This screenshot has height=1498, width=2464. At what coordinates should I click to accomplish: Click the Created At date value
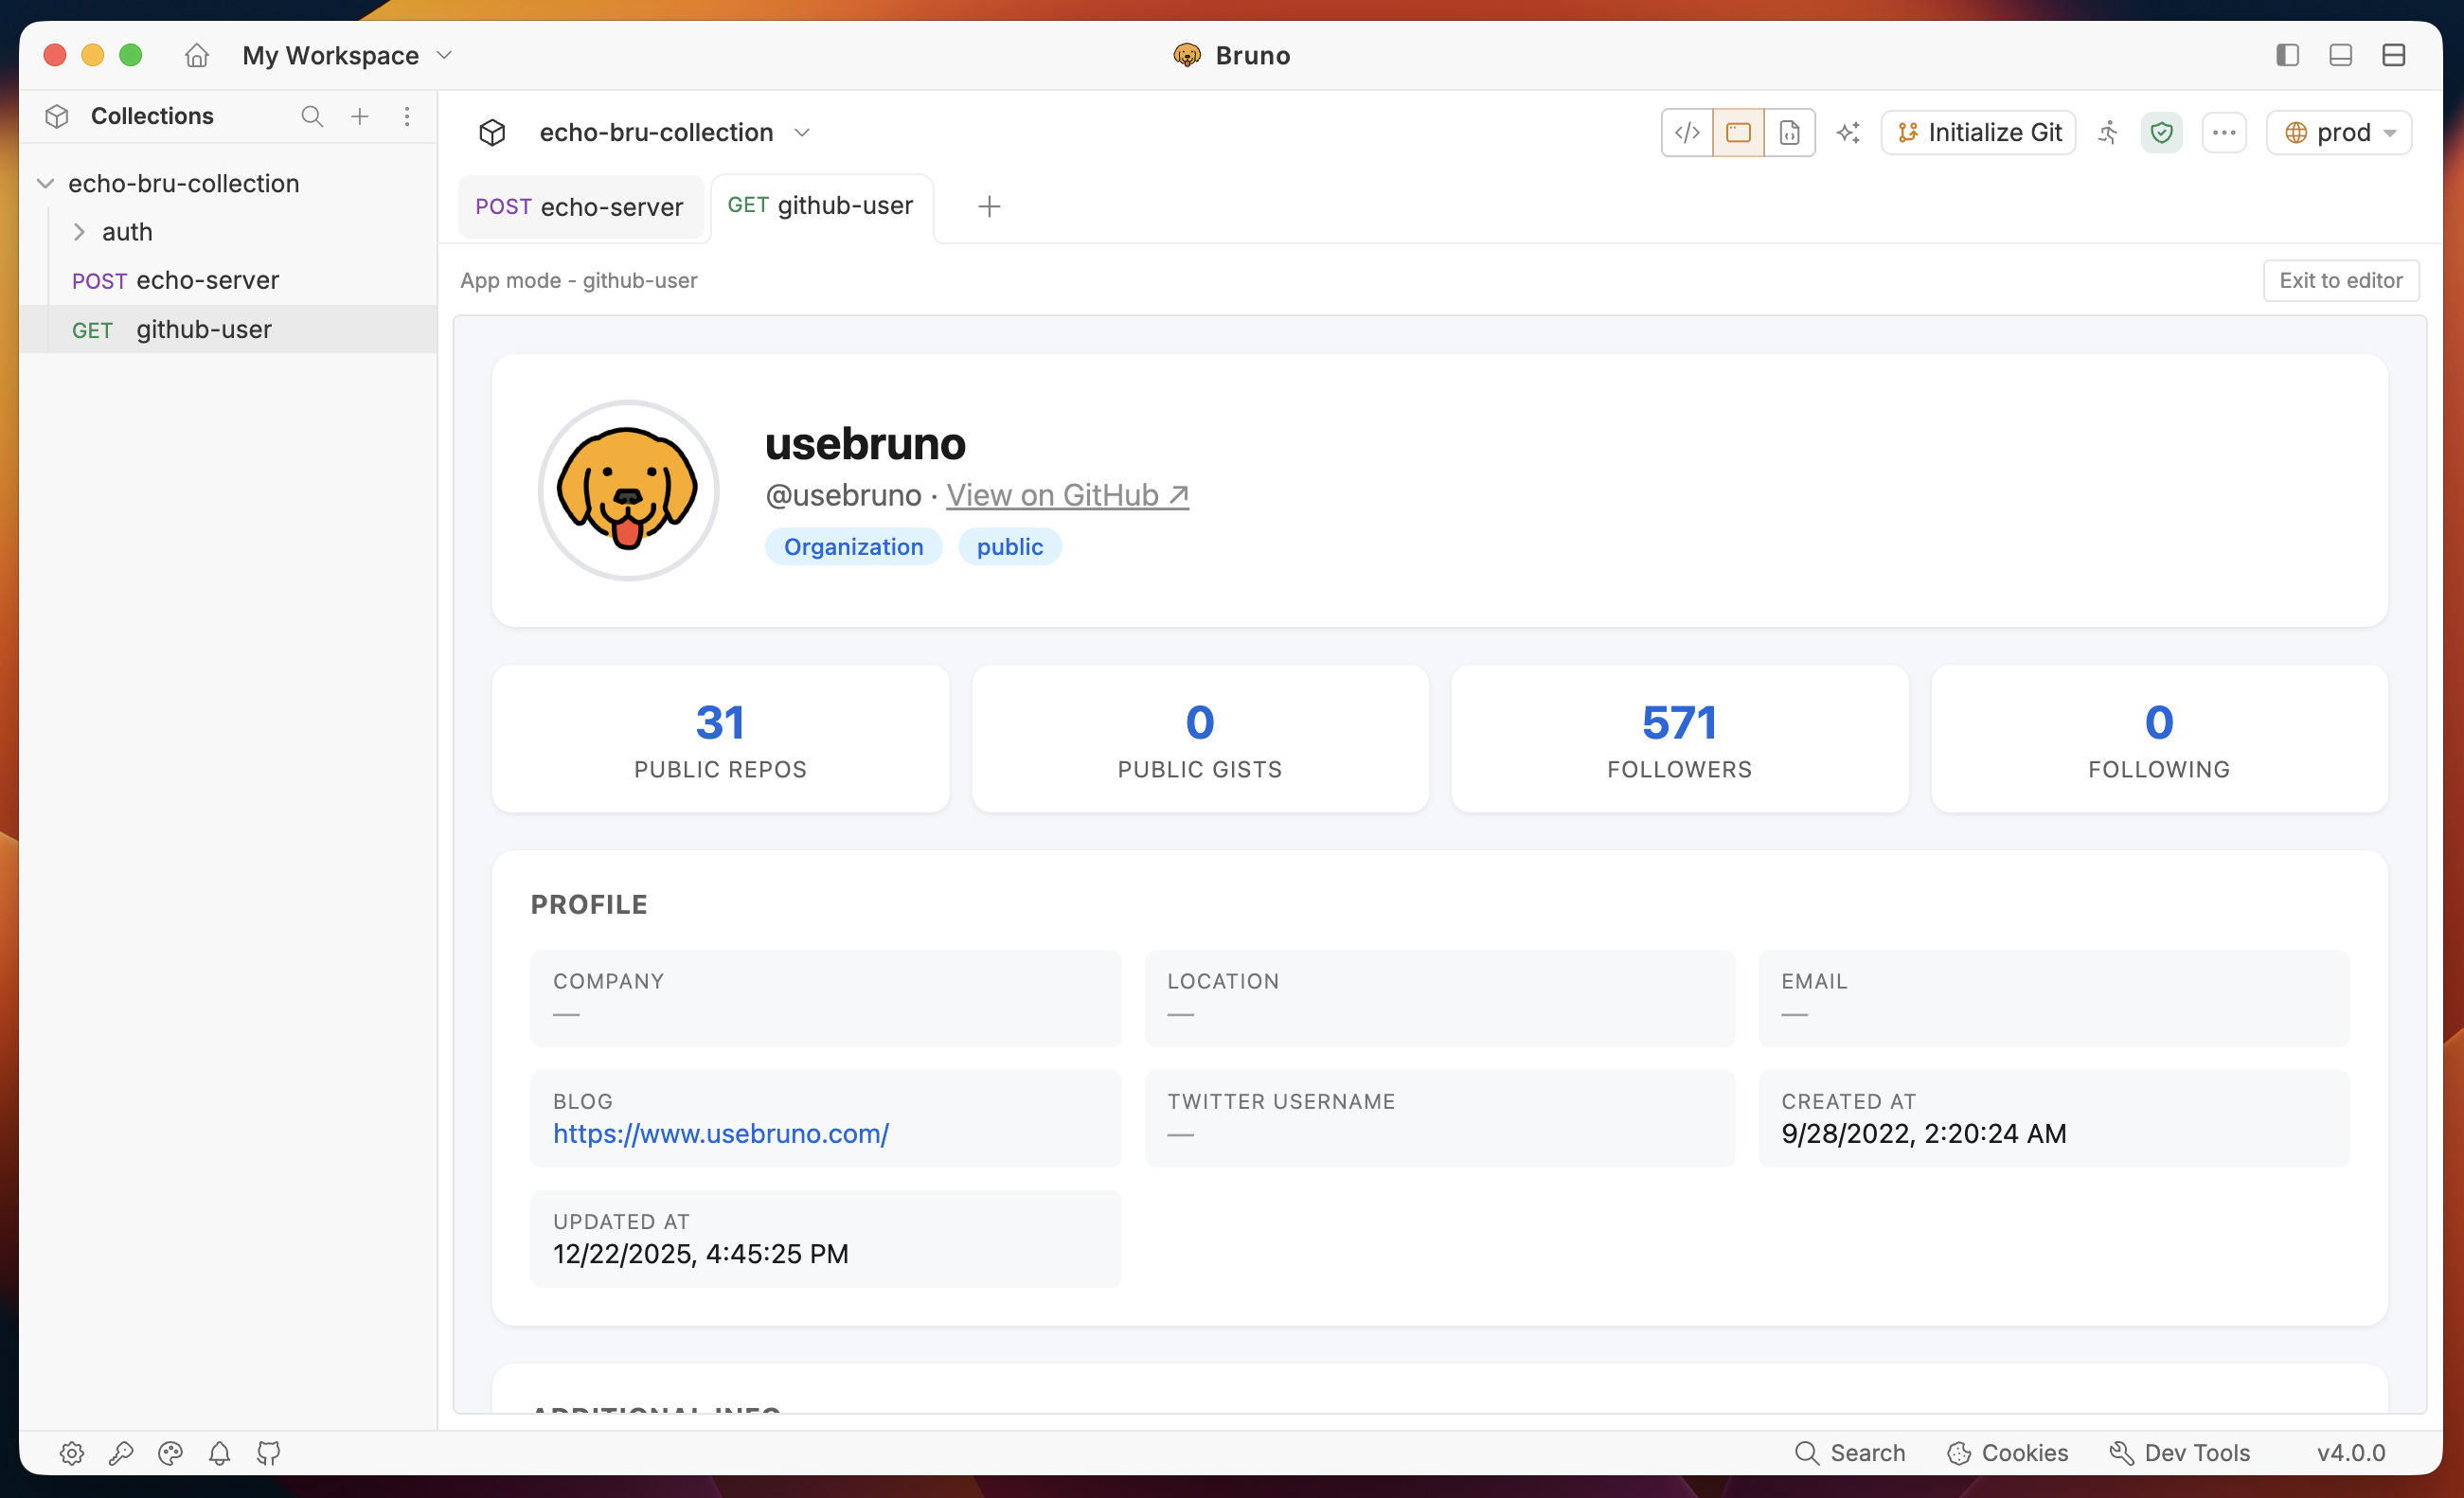tap(1924, 1133)
